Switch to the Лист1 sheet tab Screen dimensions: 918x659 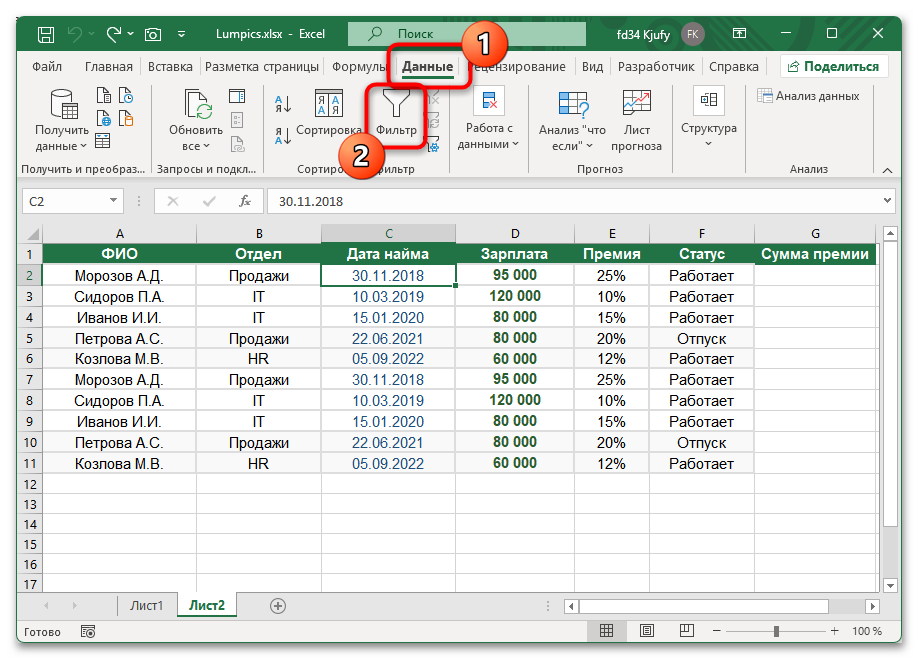[146, 605]
